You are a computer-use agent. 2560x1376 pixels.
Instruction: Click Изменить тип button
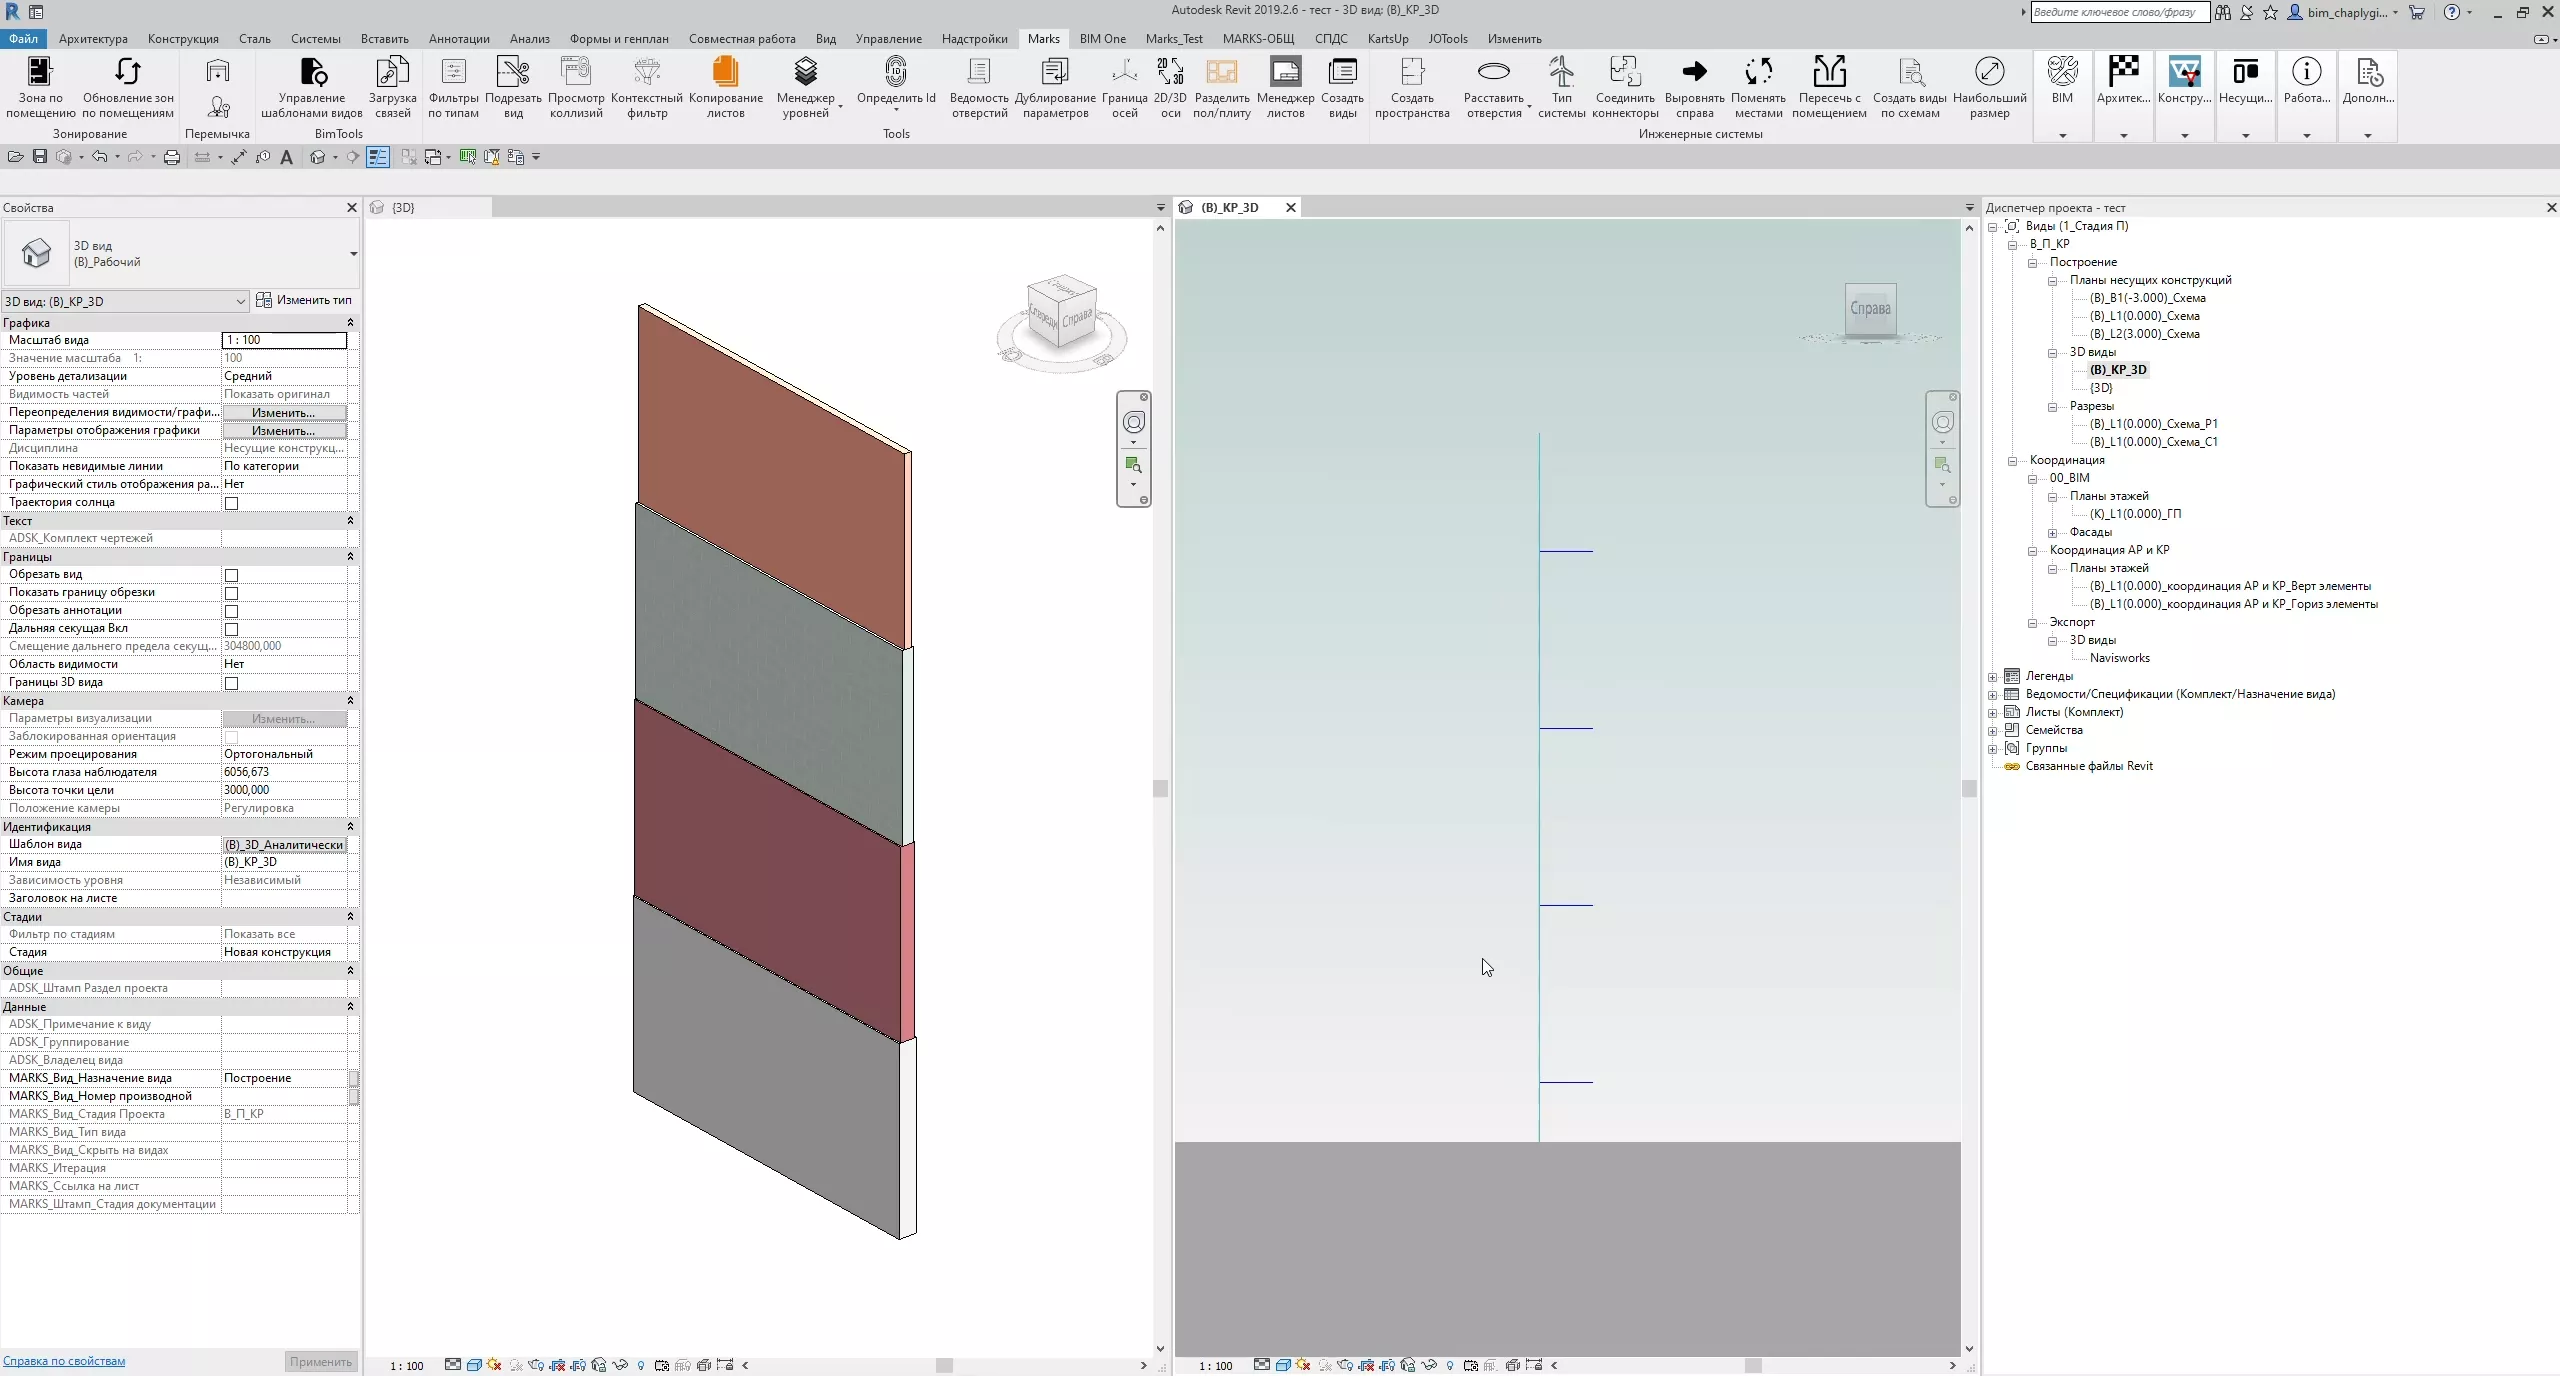[305, 300]
